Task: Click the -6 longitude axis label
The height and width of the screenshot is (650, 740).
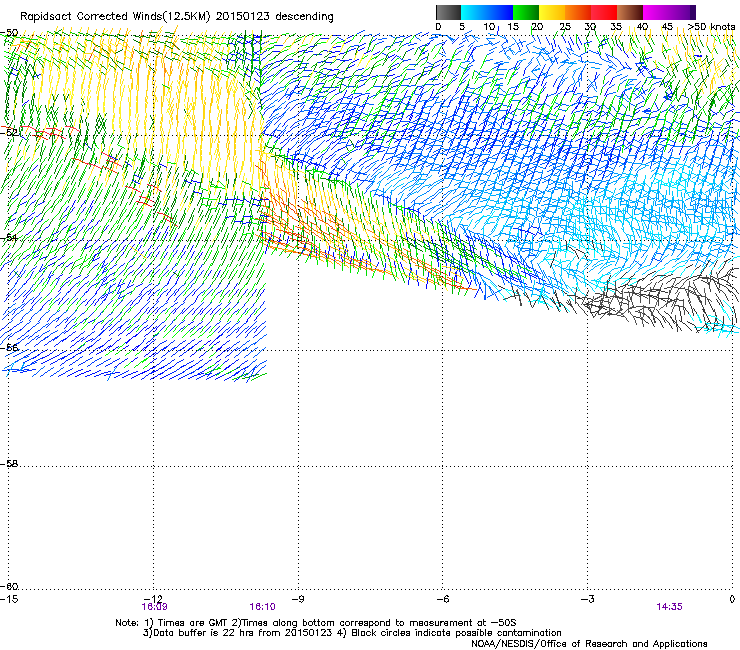Action: pyautogui.click(x=442, y=599)
